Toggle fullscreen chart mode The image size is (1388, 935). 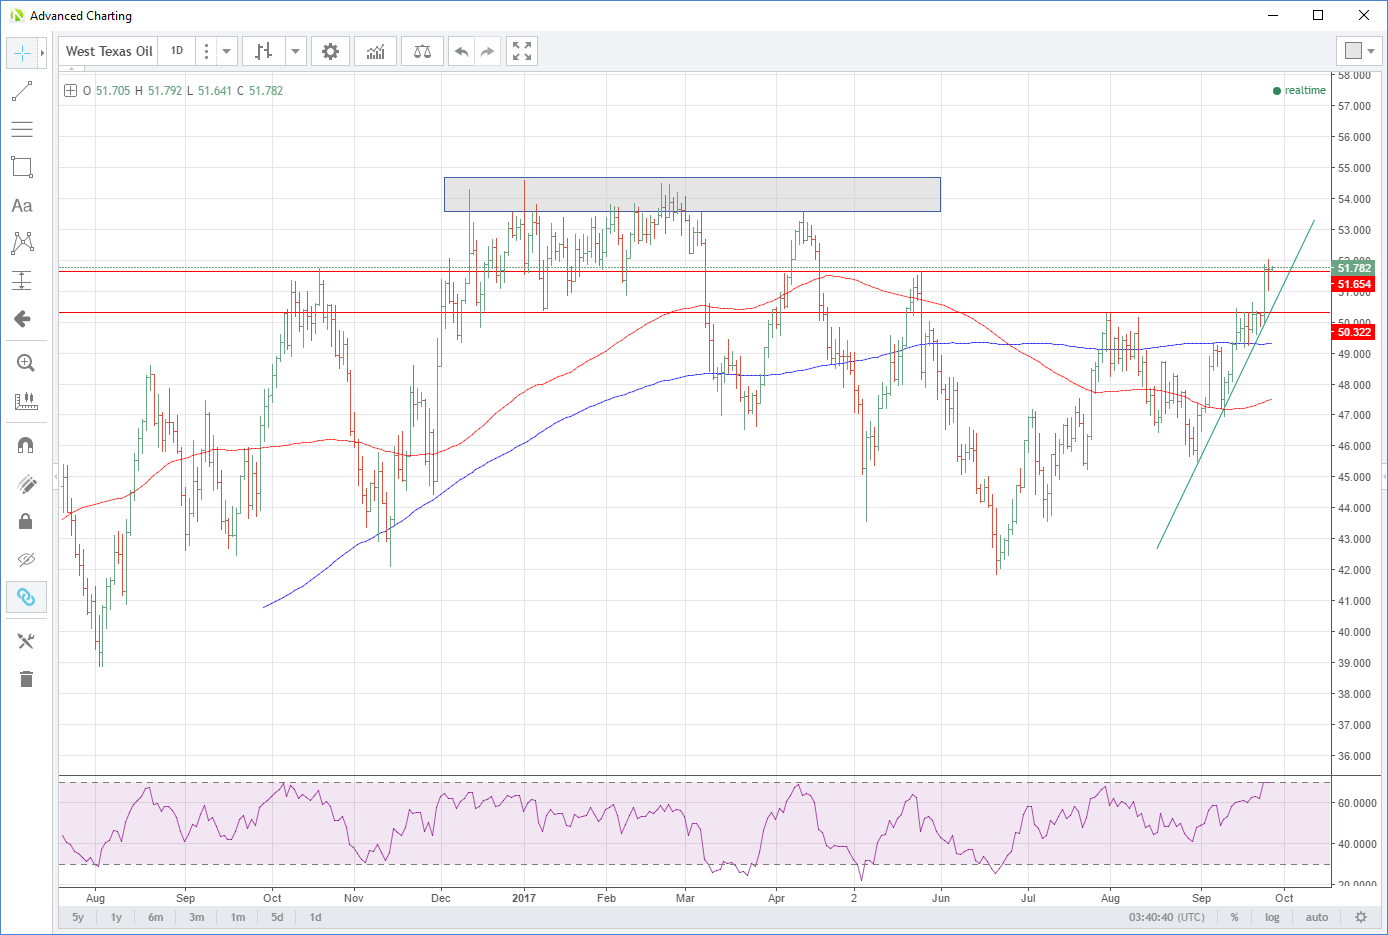[x=522, y=51]
